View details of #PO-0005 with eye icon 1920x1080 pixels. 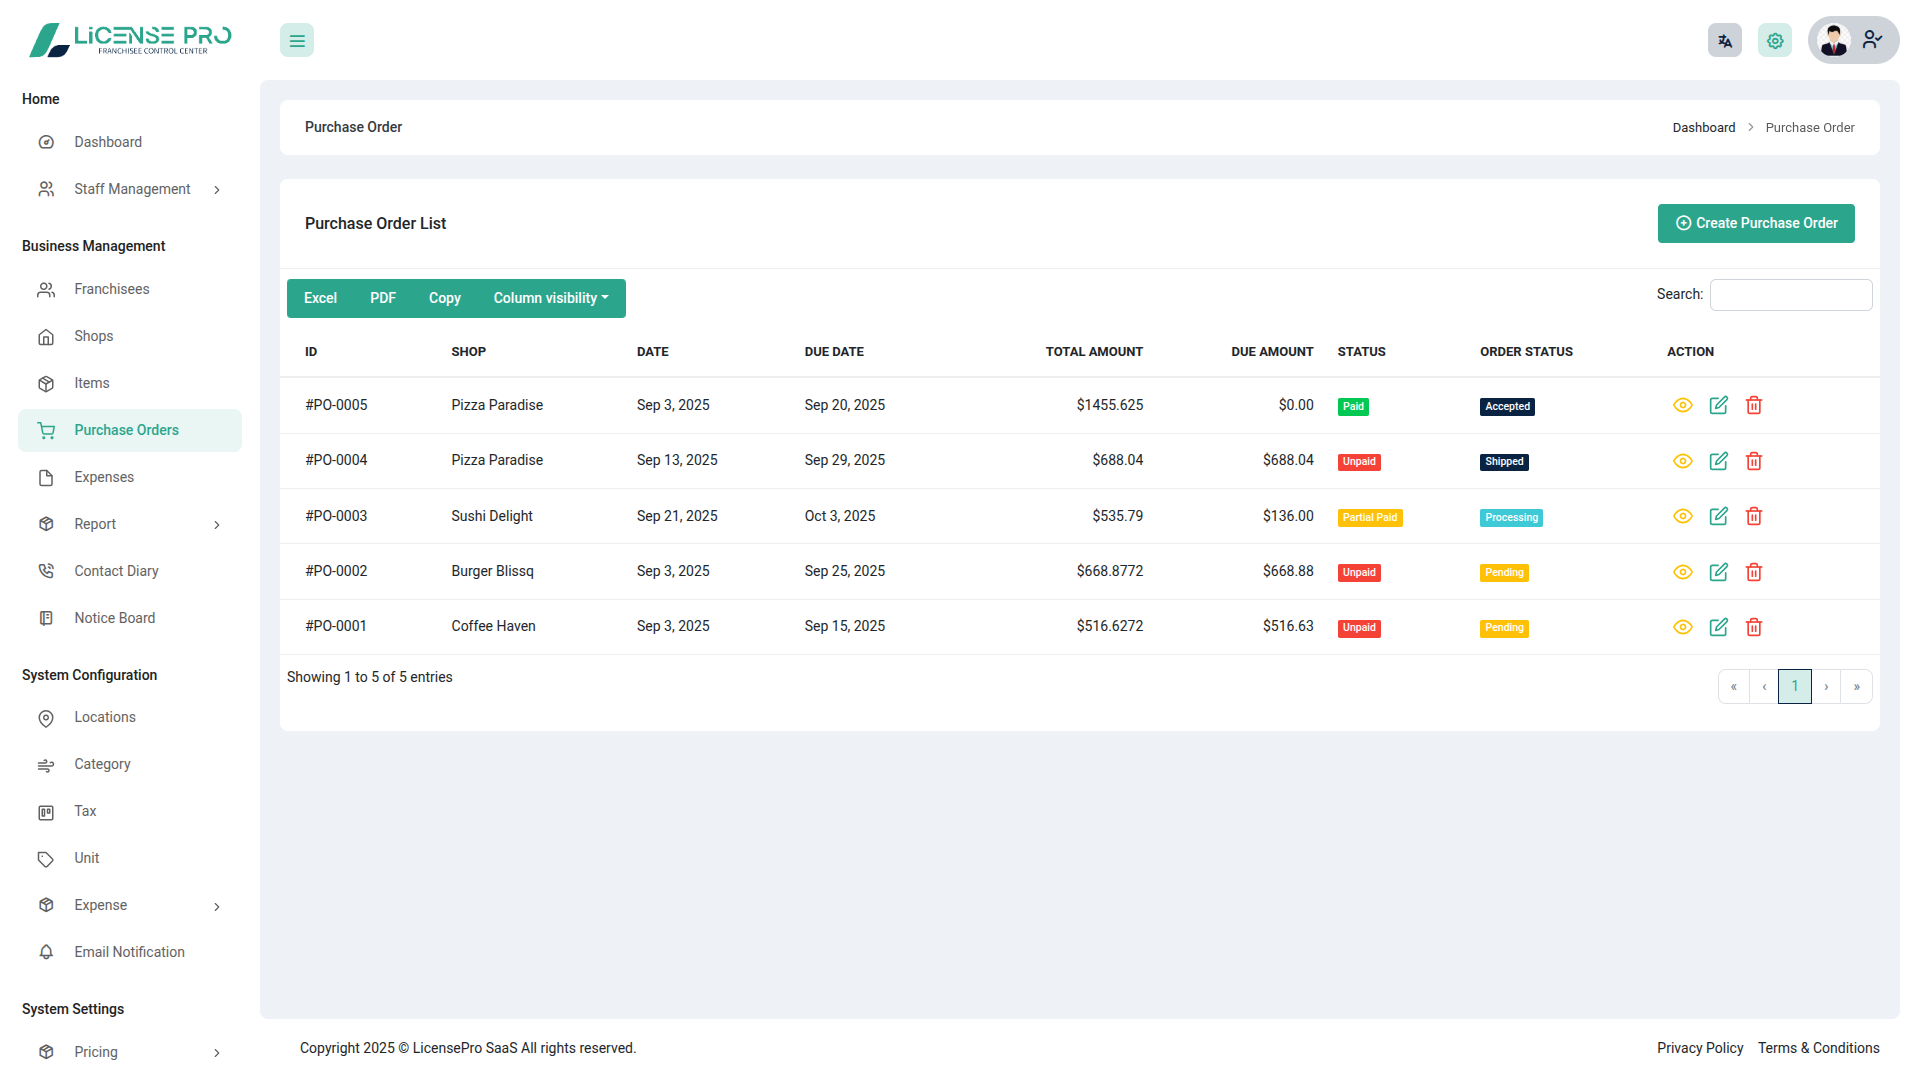coord(1682,405)
